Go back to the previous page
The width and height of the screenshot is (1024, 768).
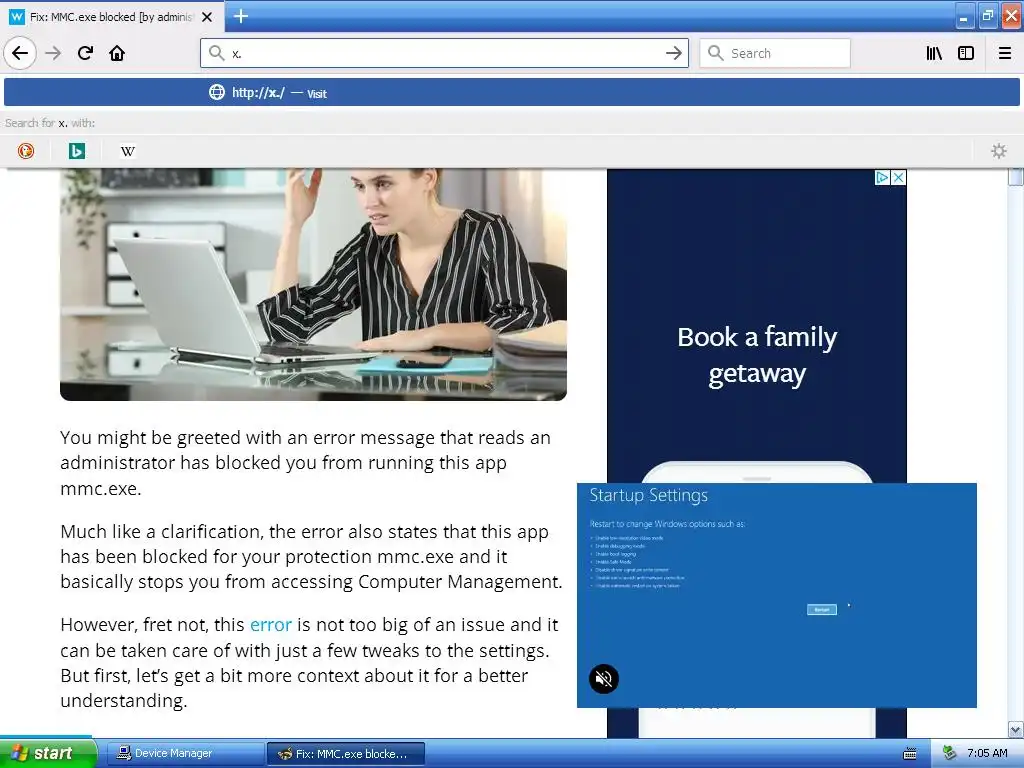click(x=20, y=53)
